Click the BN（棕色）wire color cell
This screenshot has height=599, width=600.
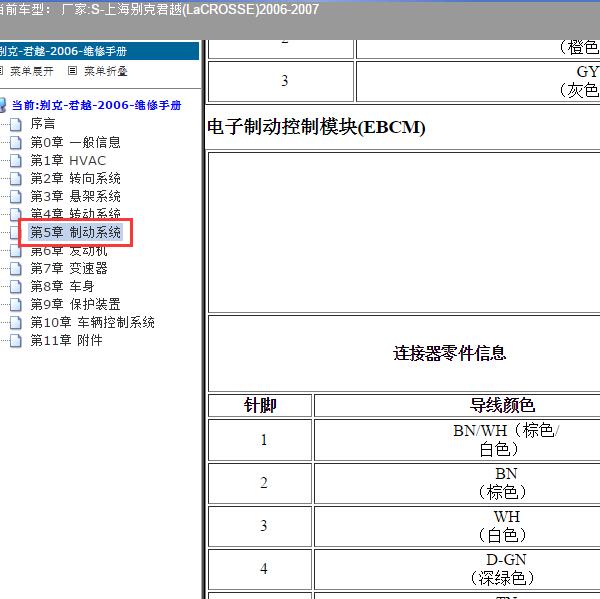pyautogui.click(x=504, y=483)
